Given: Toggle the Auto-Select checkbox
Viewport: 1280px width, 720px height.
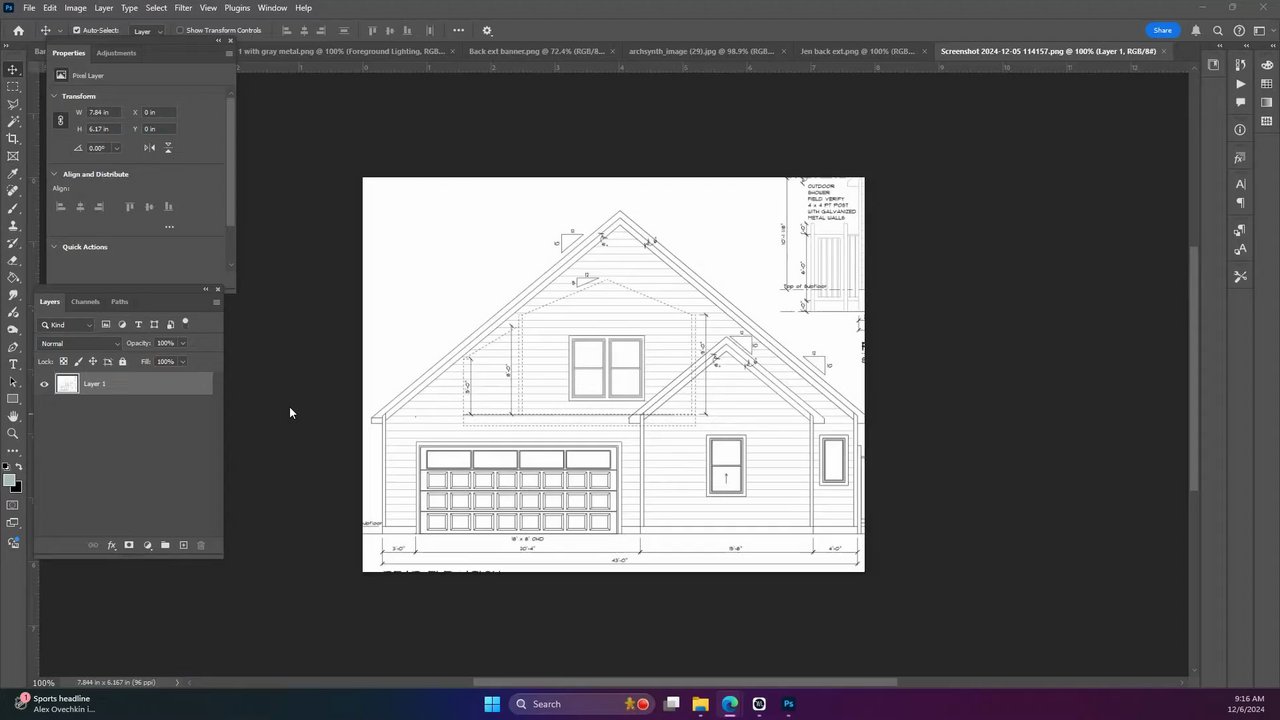Looking at the screenshot, I should 77,30.
